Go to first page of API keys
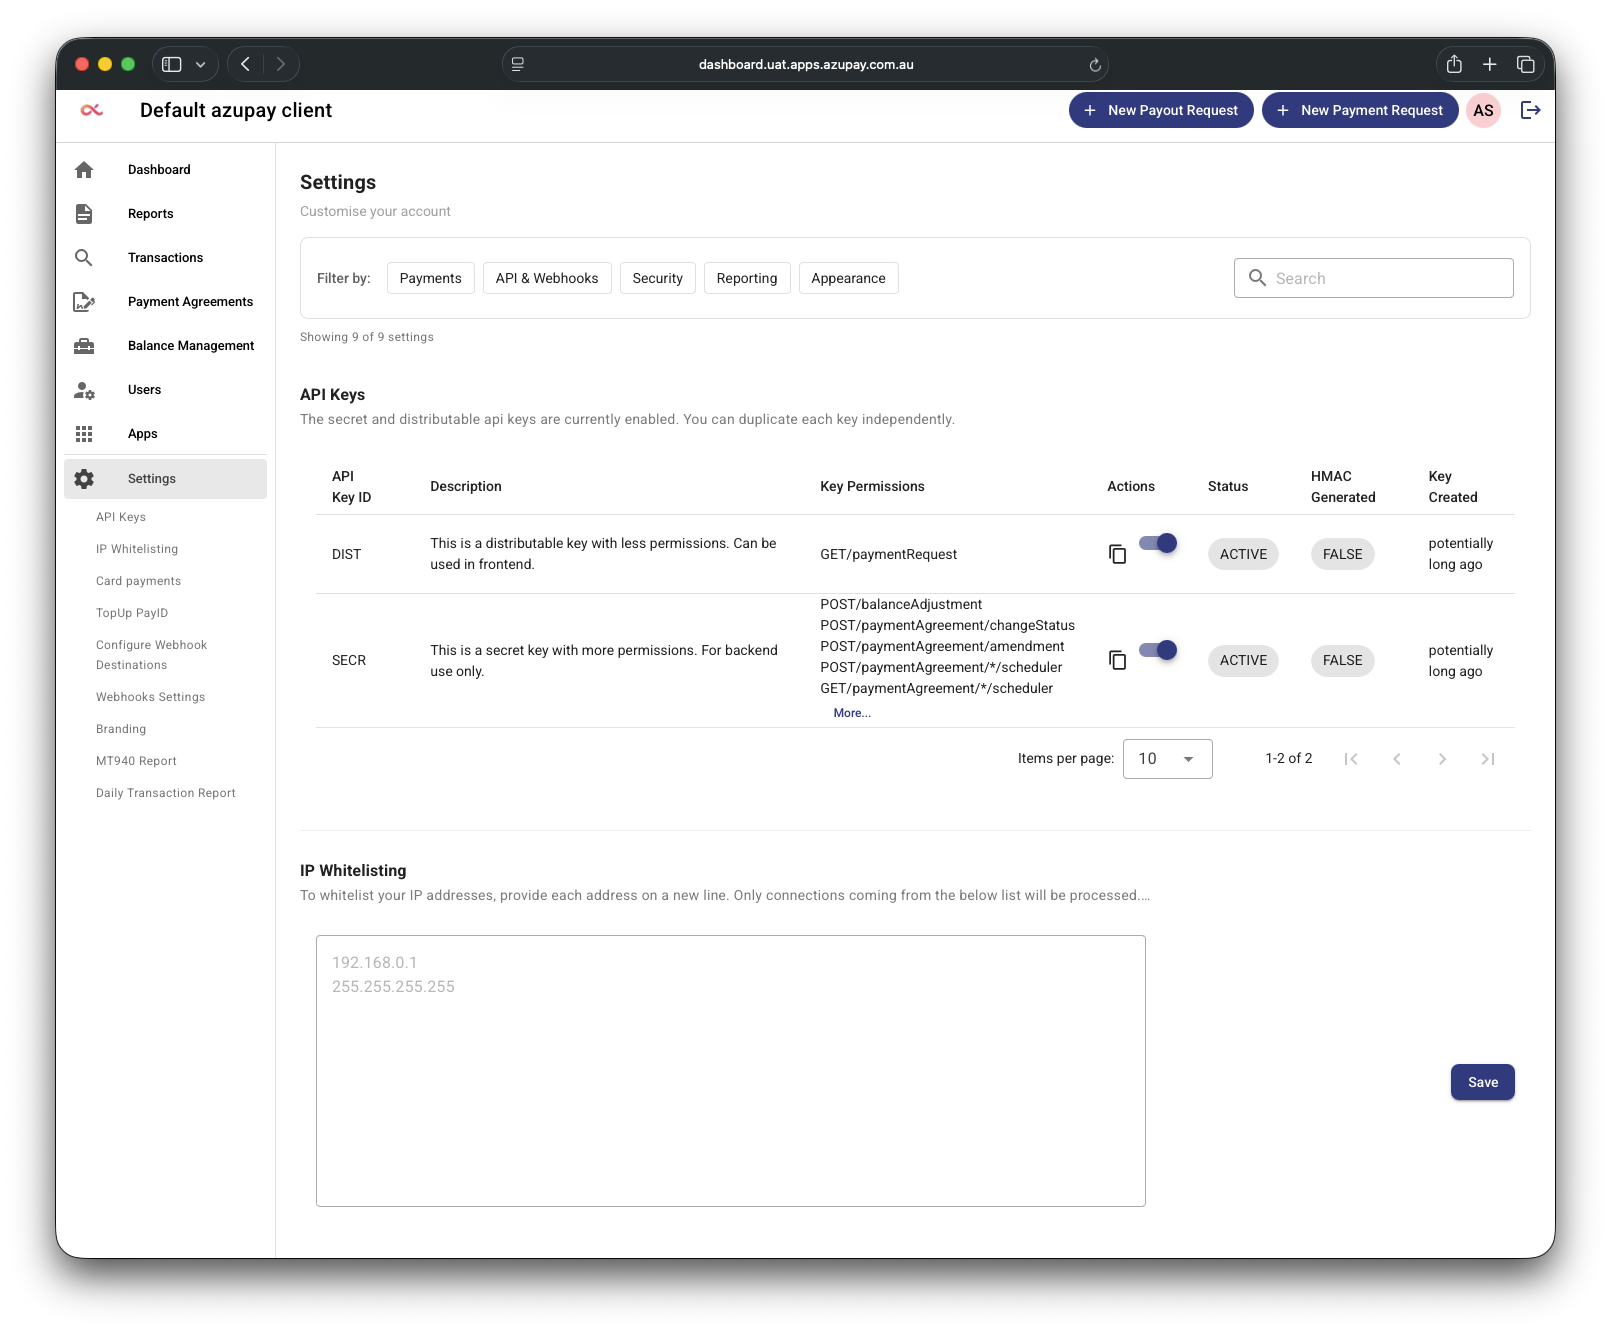 [x=1351, y=759]
